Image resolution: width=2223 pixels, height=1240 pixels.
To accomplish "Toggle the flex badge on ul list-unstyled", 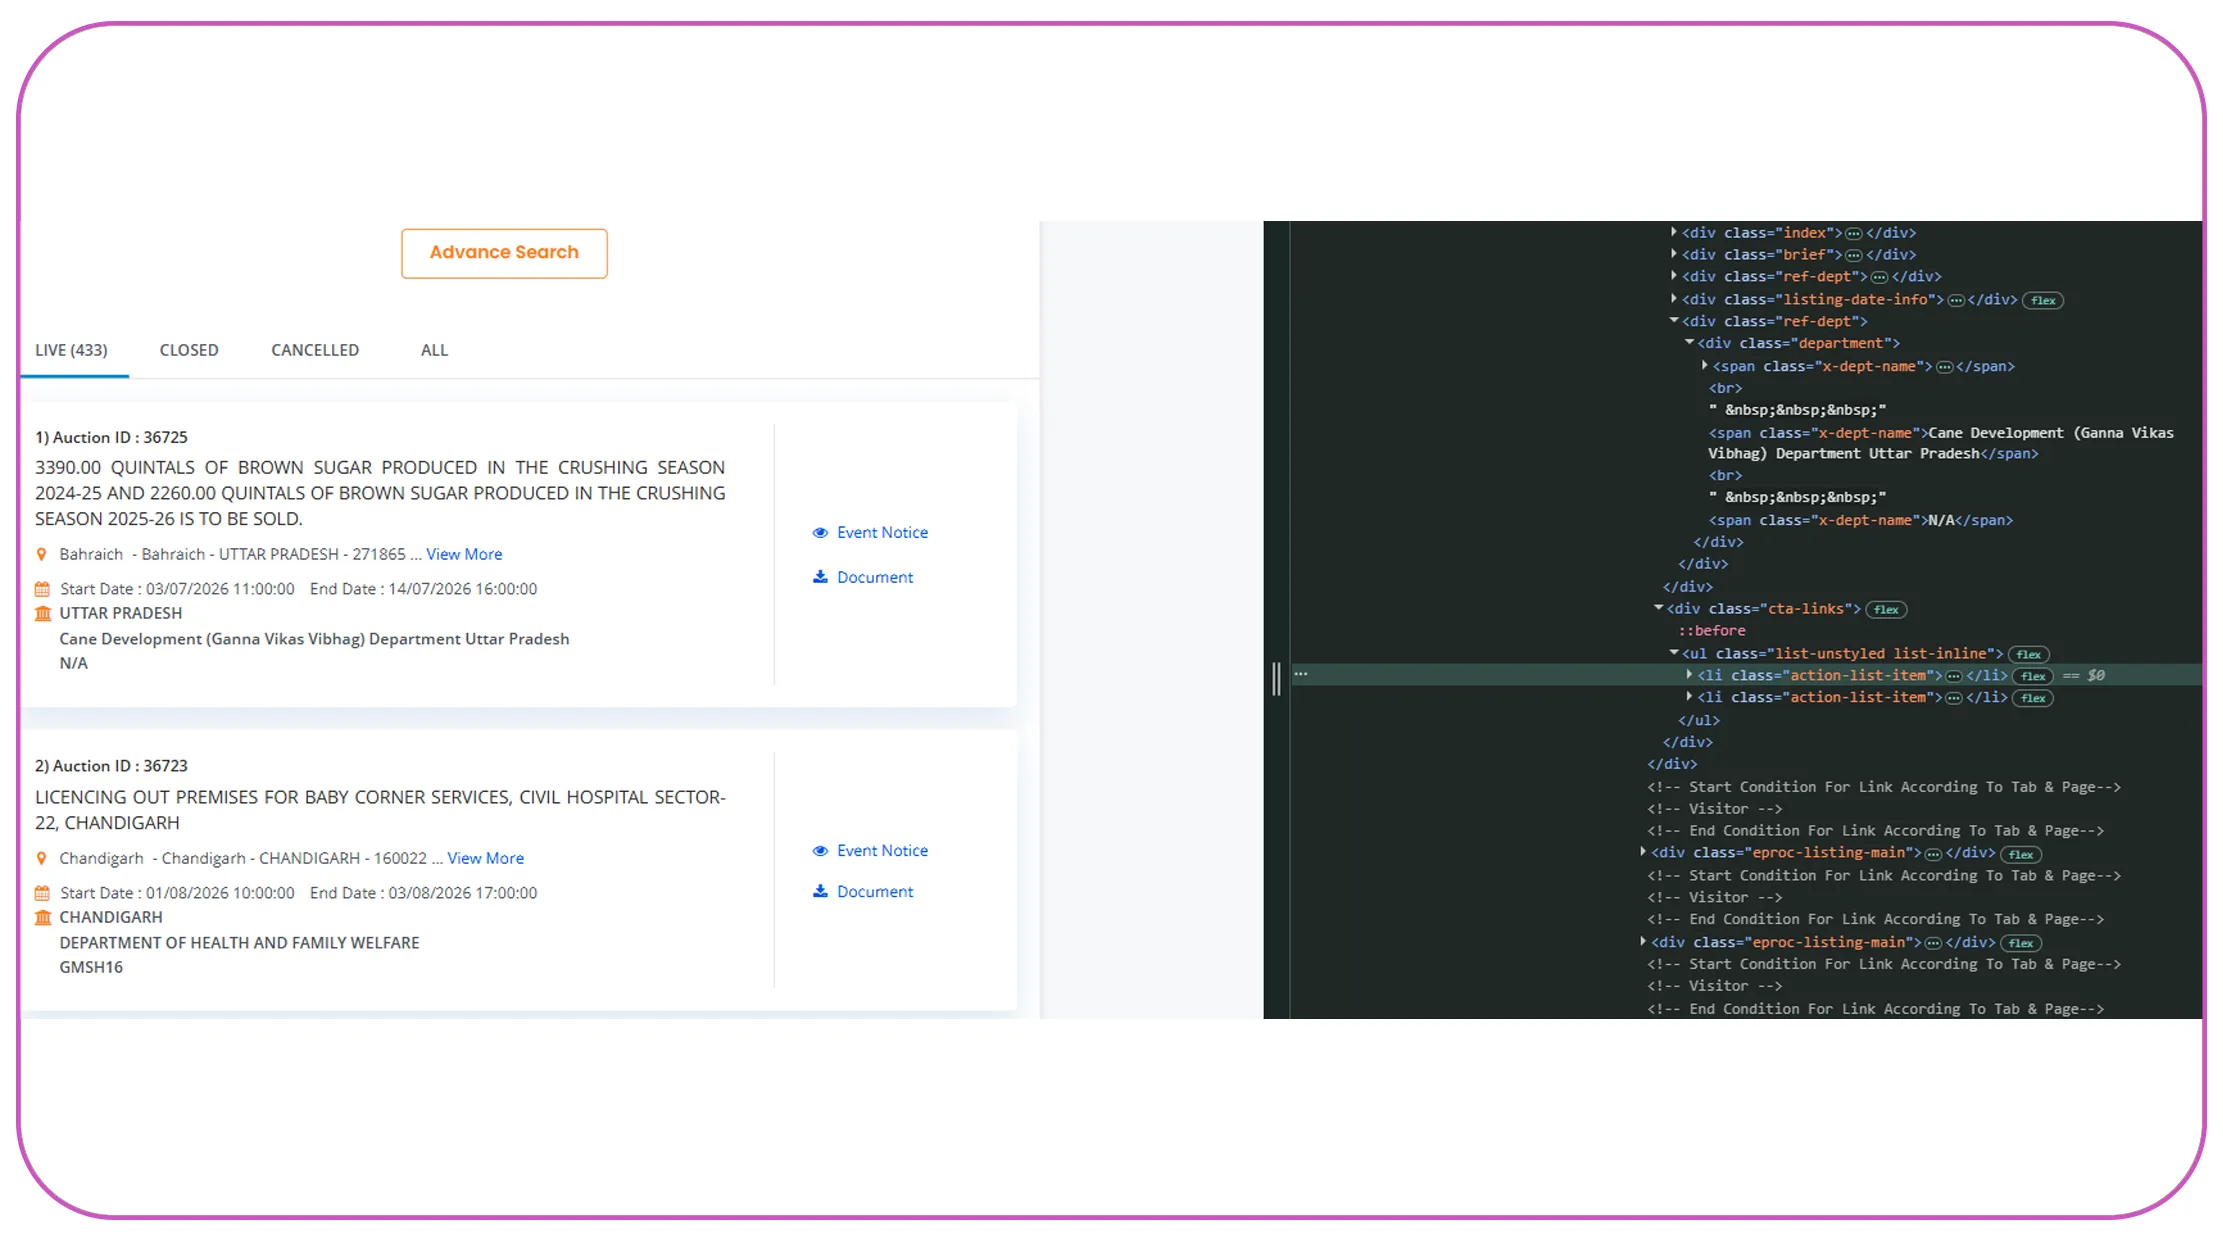I will pos(2028,655).
